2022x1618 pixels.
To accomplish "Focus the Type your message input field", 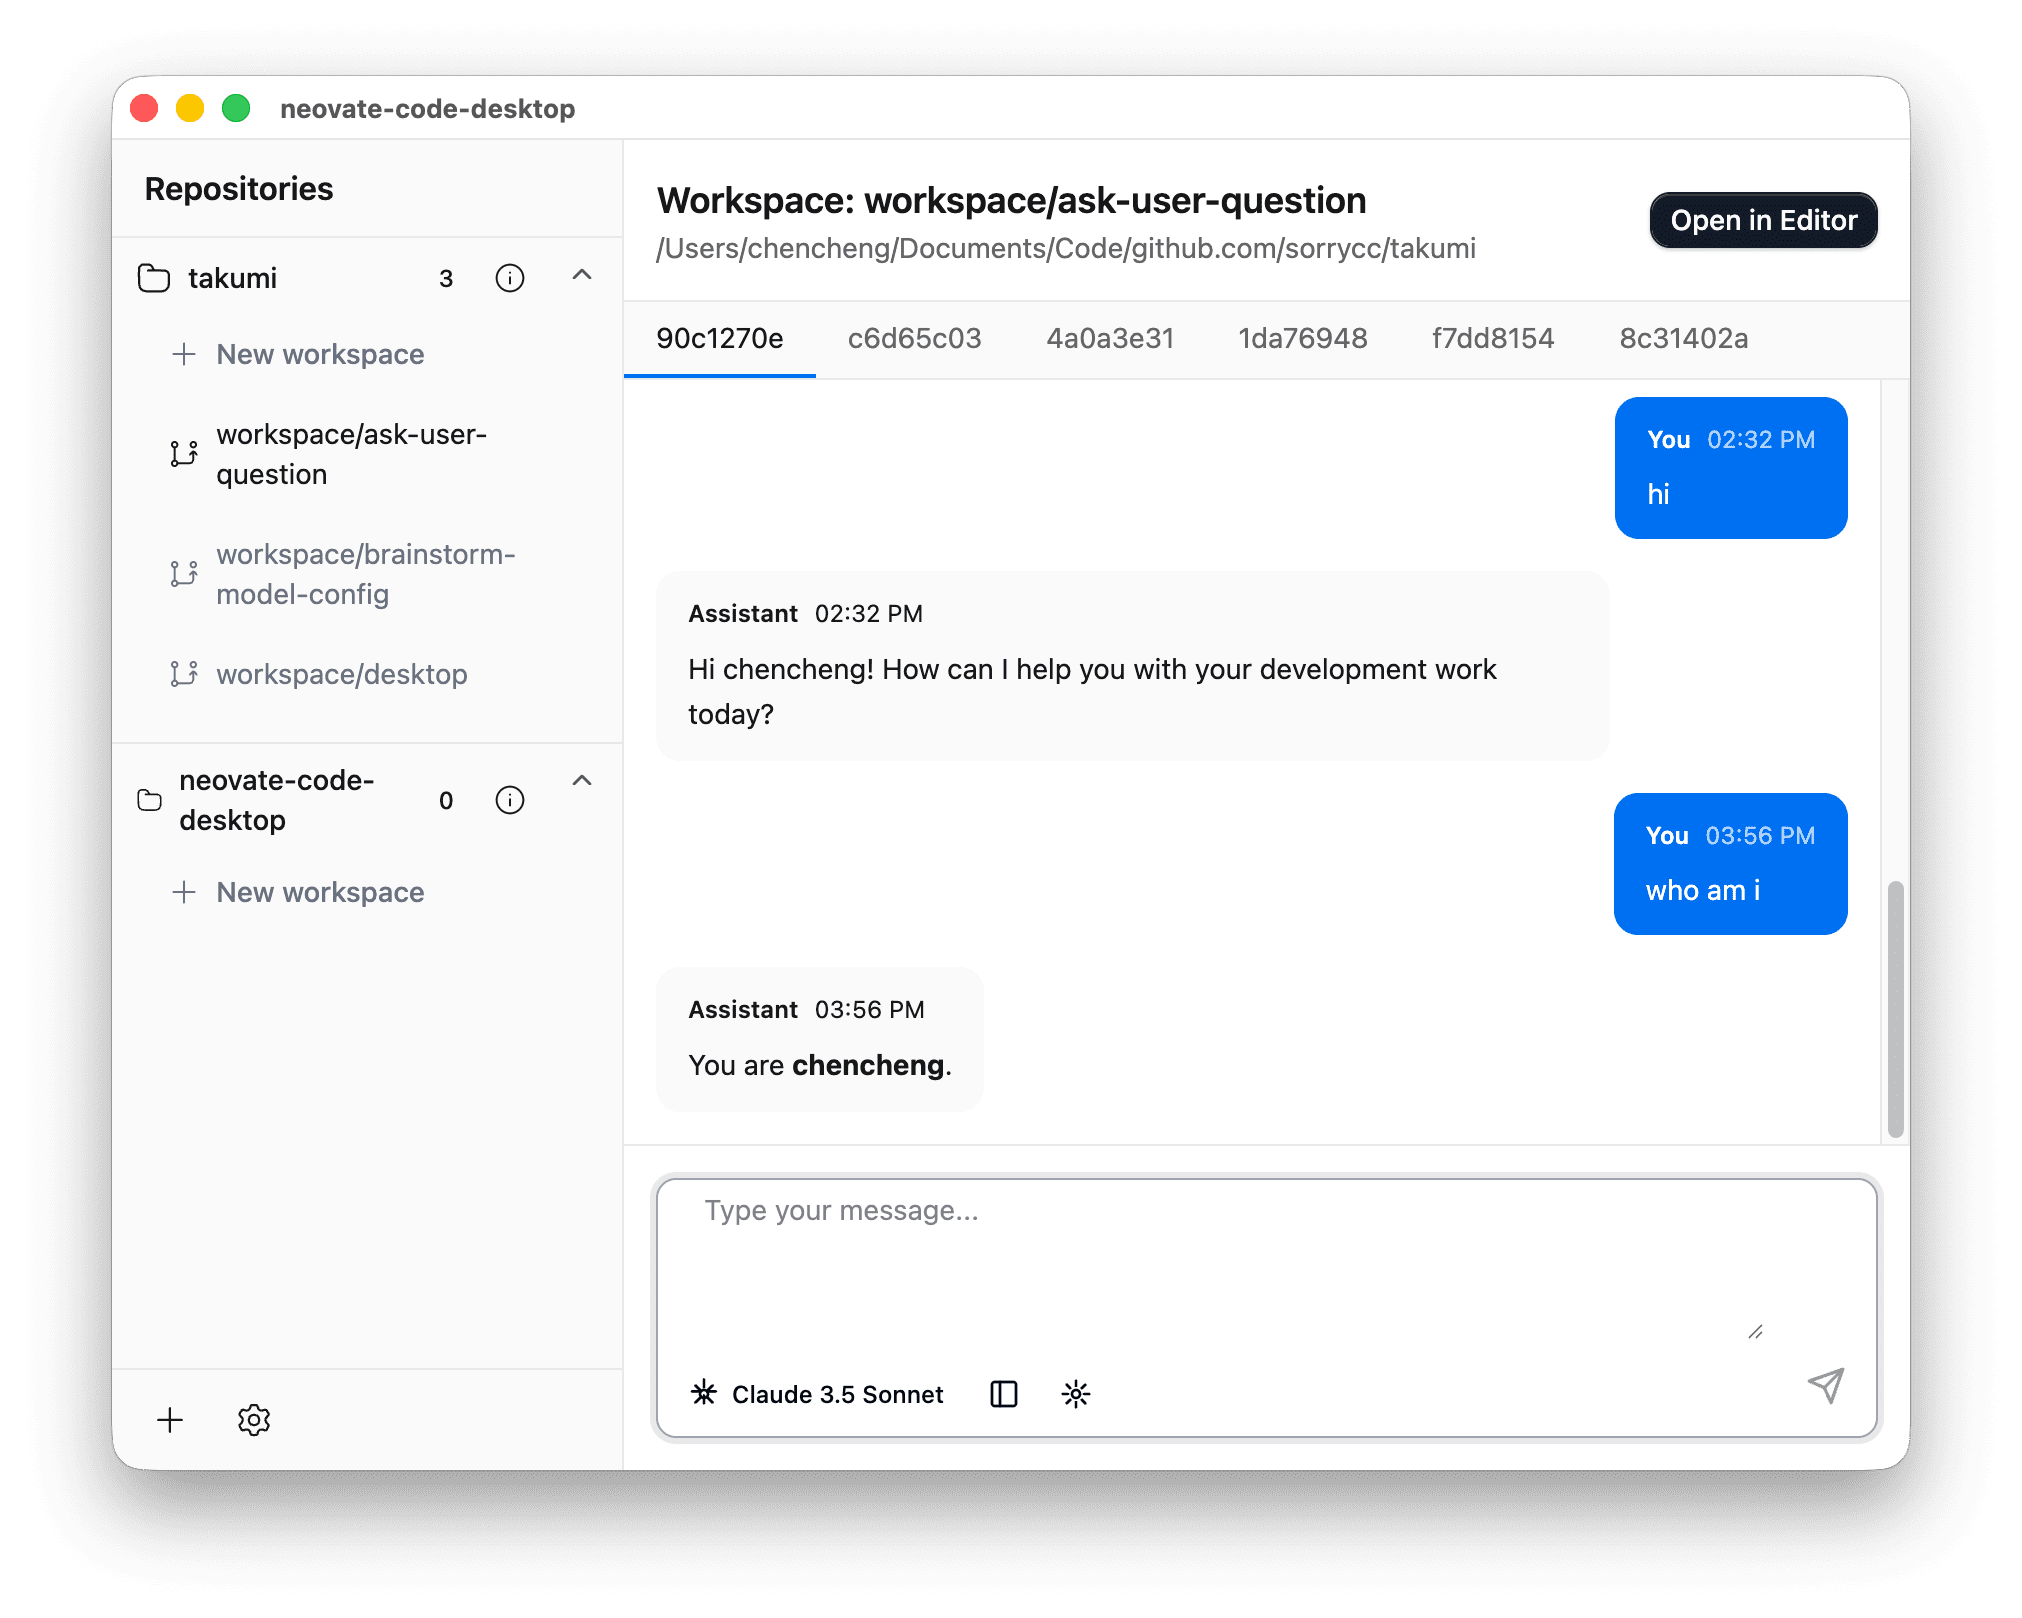I will tap(1230, 1262).
